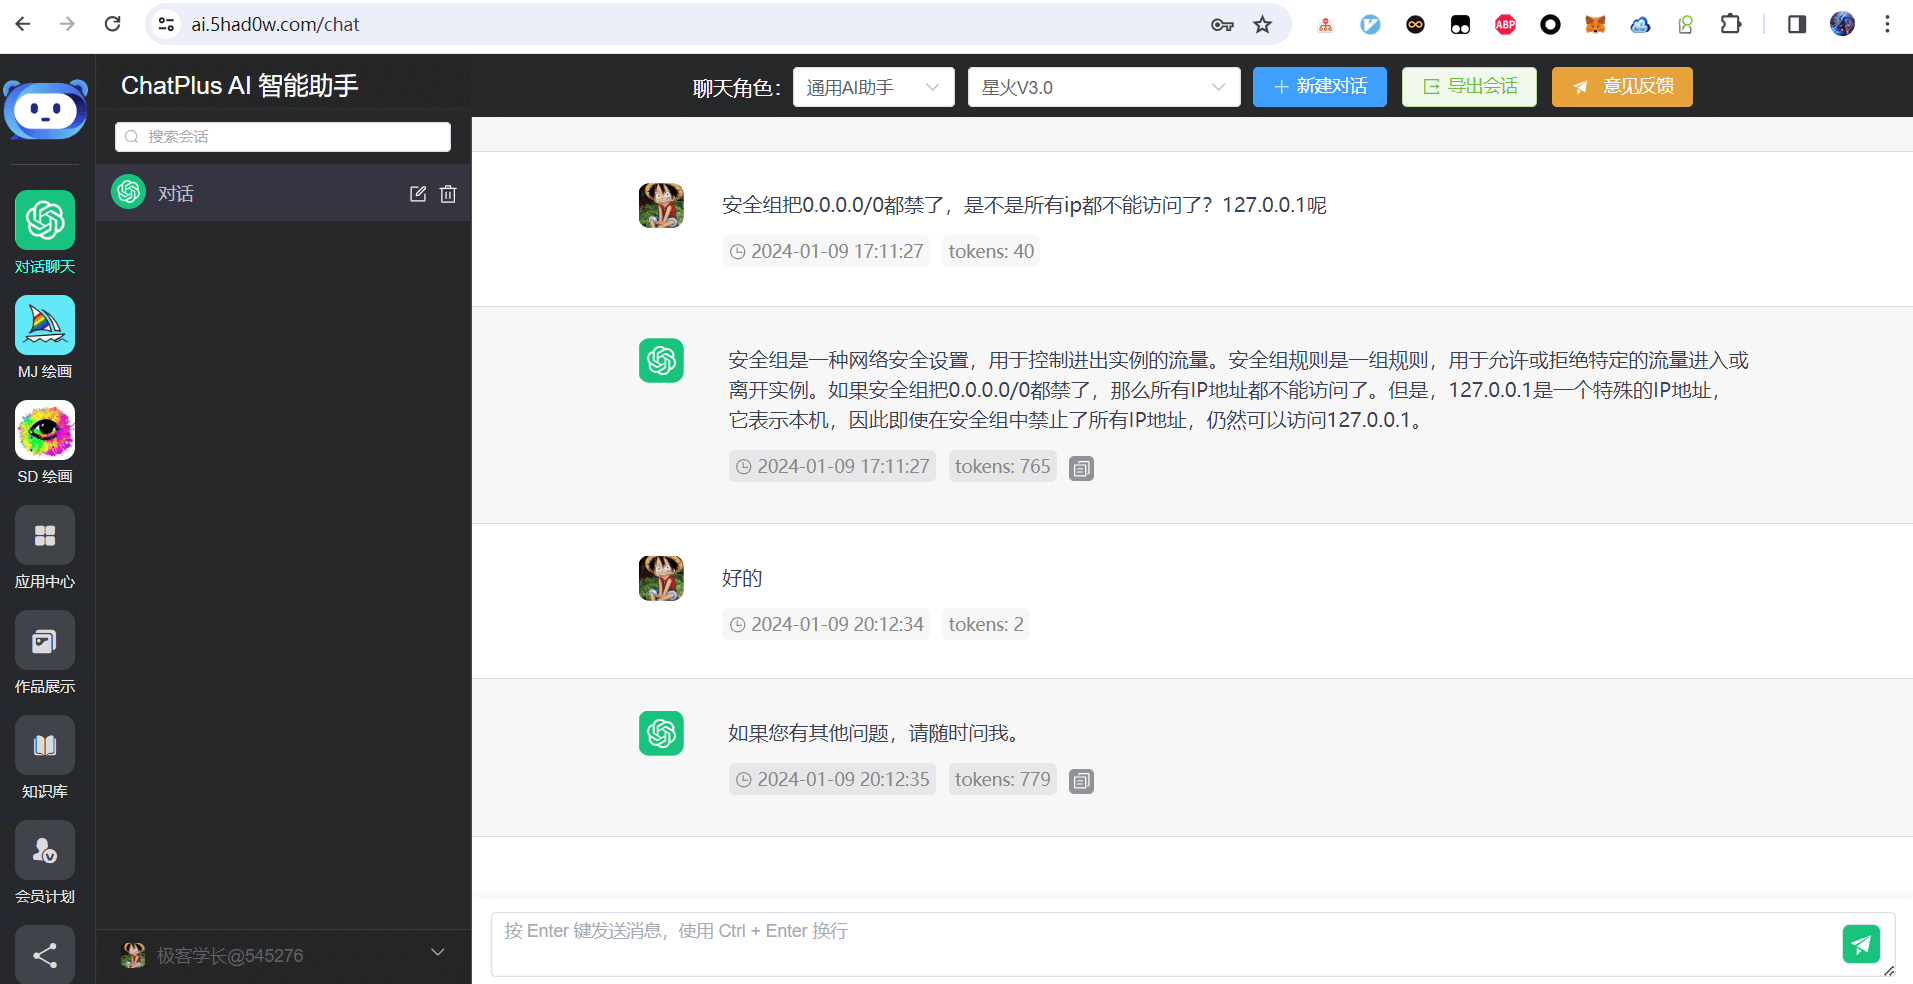This screenshot has width=1913, height=984.
Task: Open the SD 绘画 colorful eye icon
Action: (45, 430)
